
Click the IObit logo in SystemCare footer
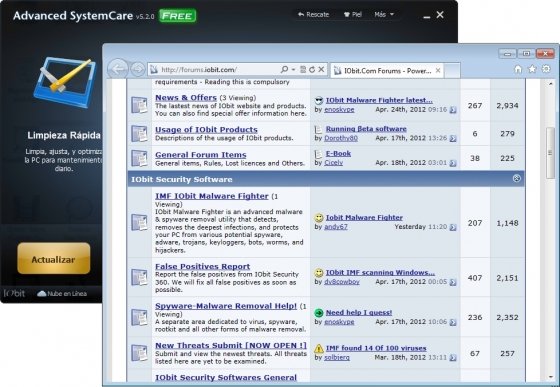pyautogui.click(x=14, y=293)
